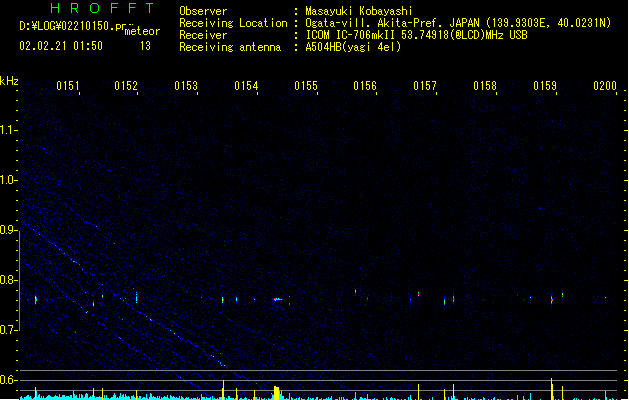Click the tall yellow power bar below 0154

(x=276, y=393)
